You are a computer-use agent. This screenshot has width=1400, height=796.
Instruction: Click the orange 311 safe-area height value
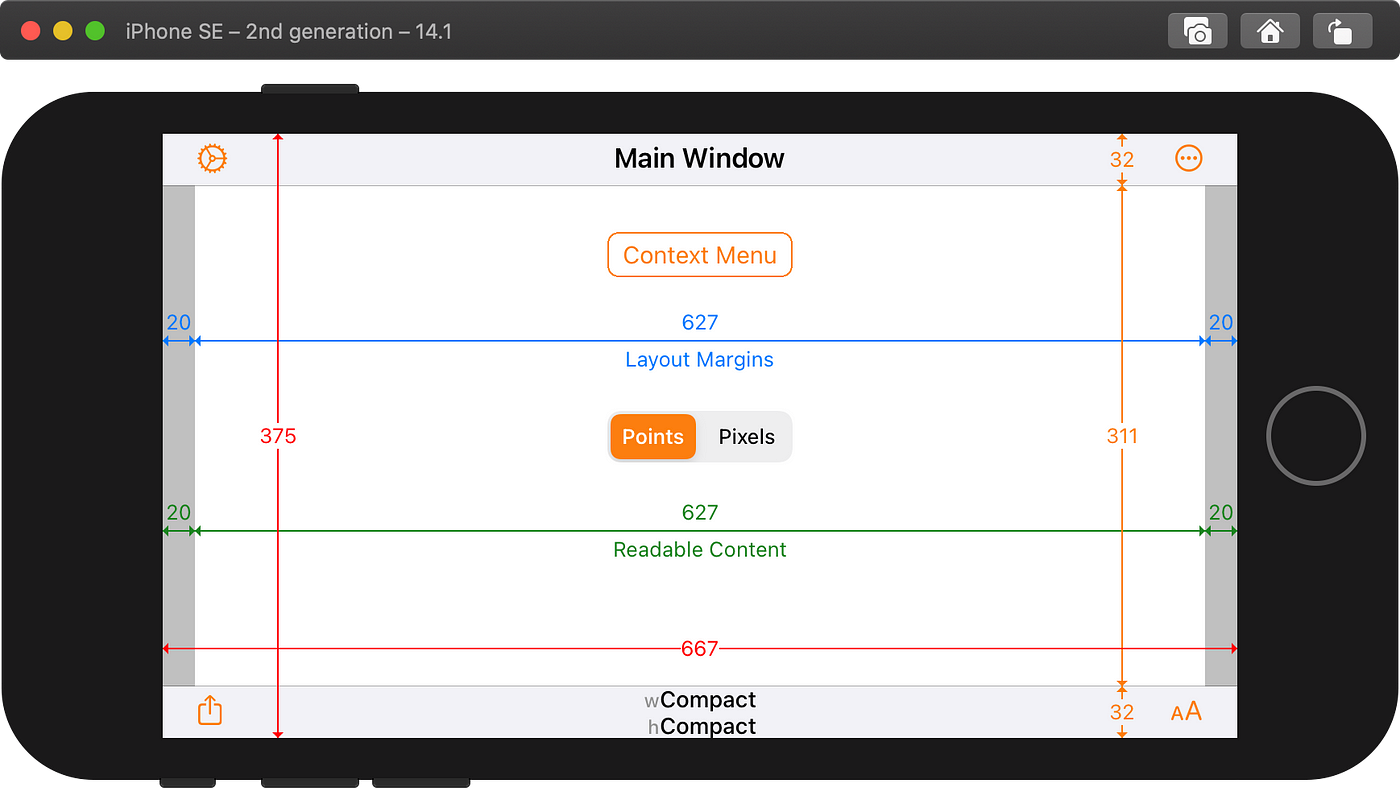tap(1122, 436)
